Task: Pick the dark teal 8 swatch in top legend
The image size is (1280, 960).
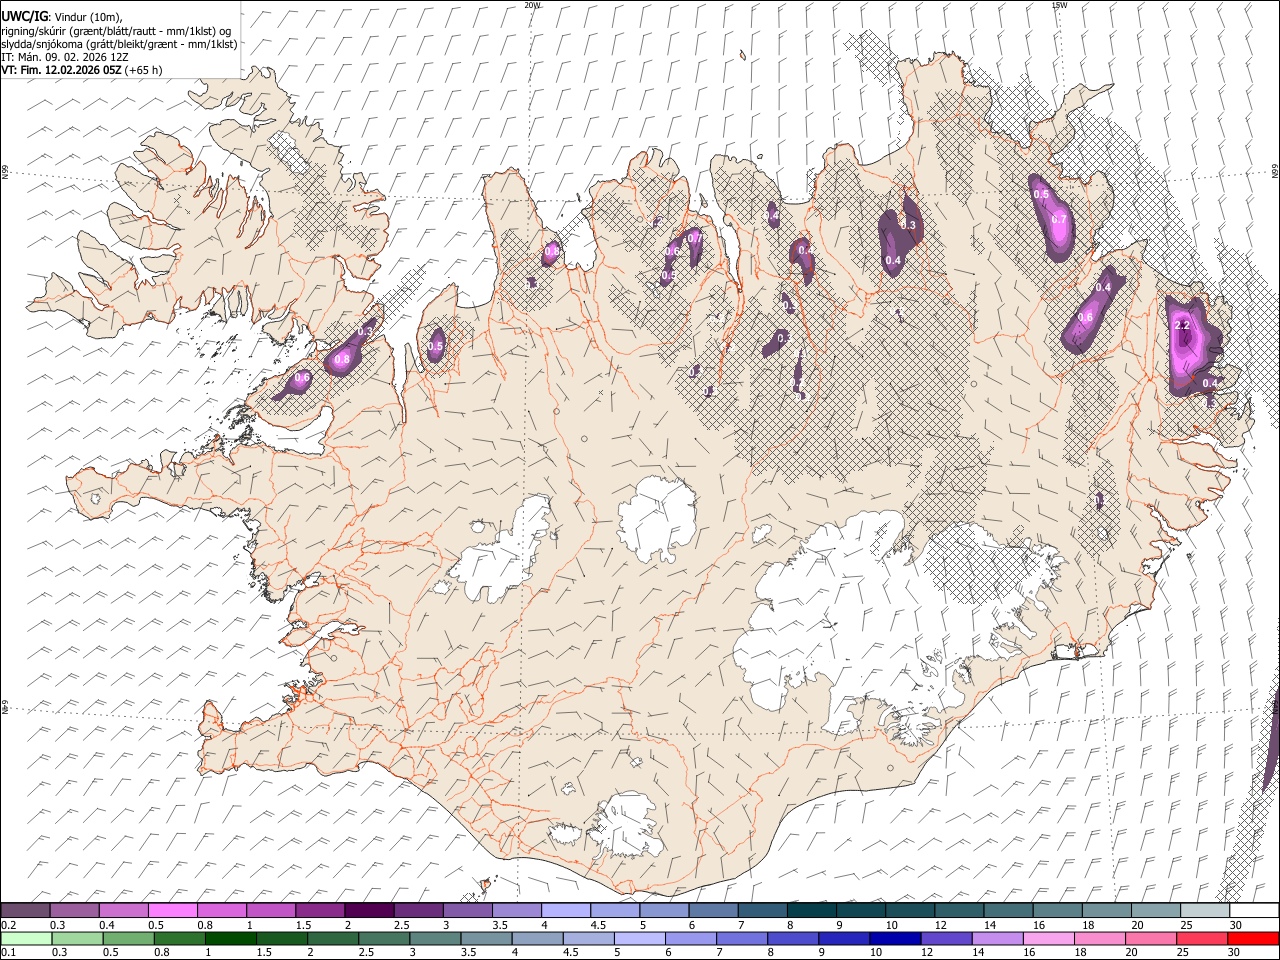Action: pos(812,911)
